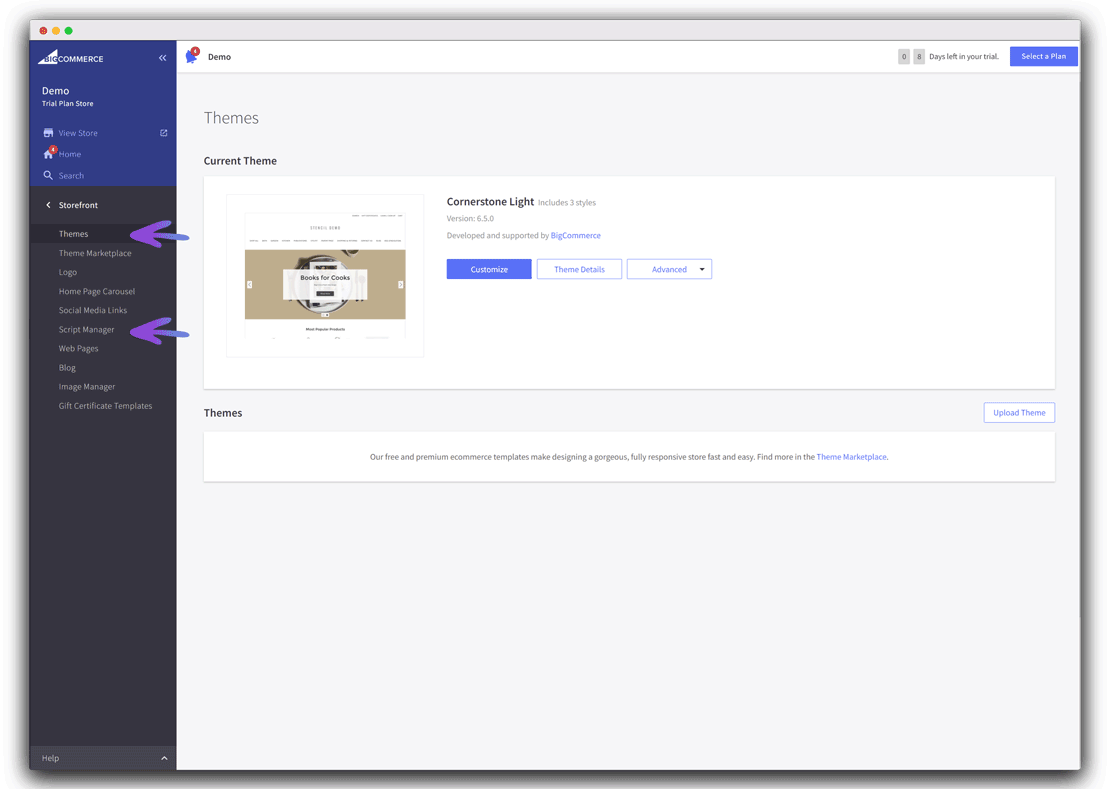Viewport: 1110px width, 789px height.
Task: Click the Customize button
Action: [488, 268]
